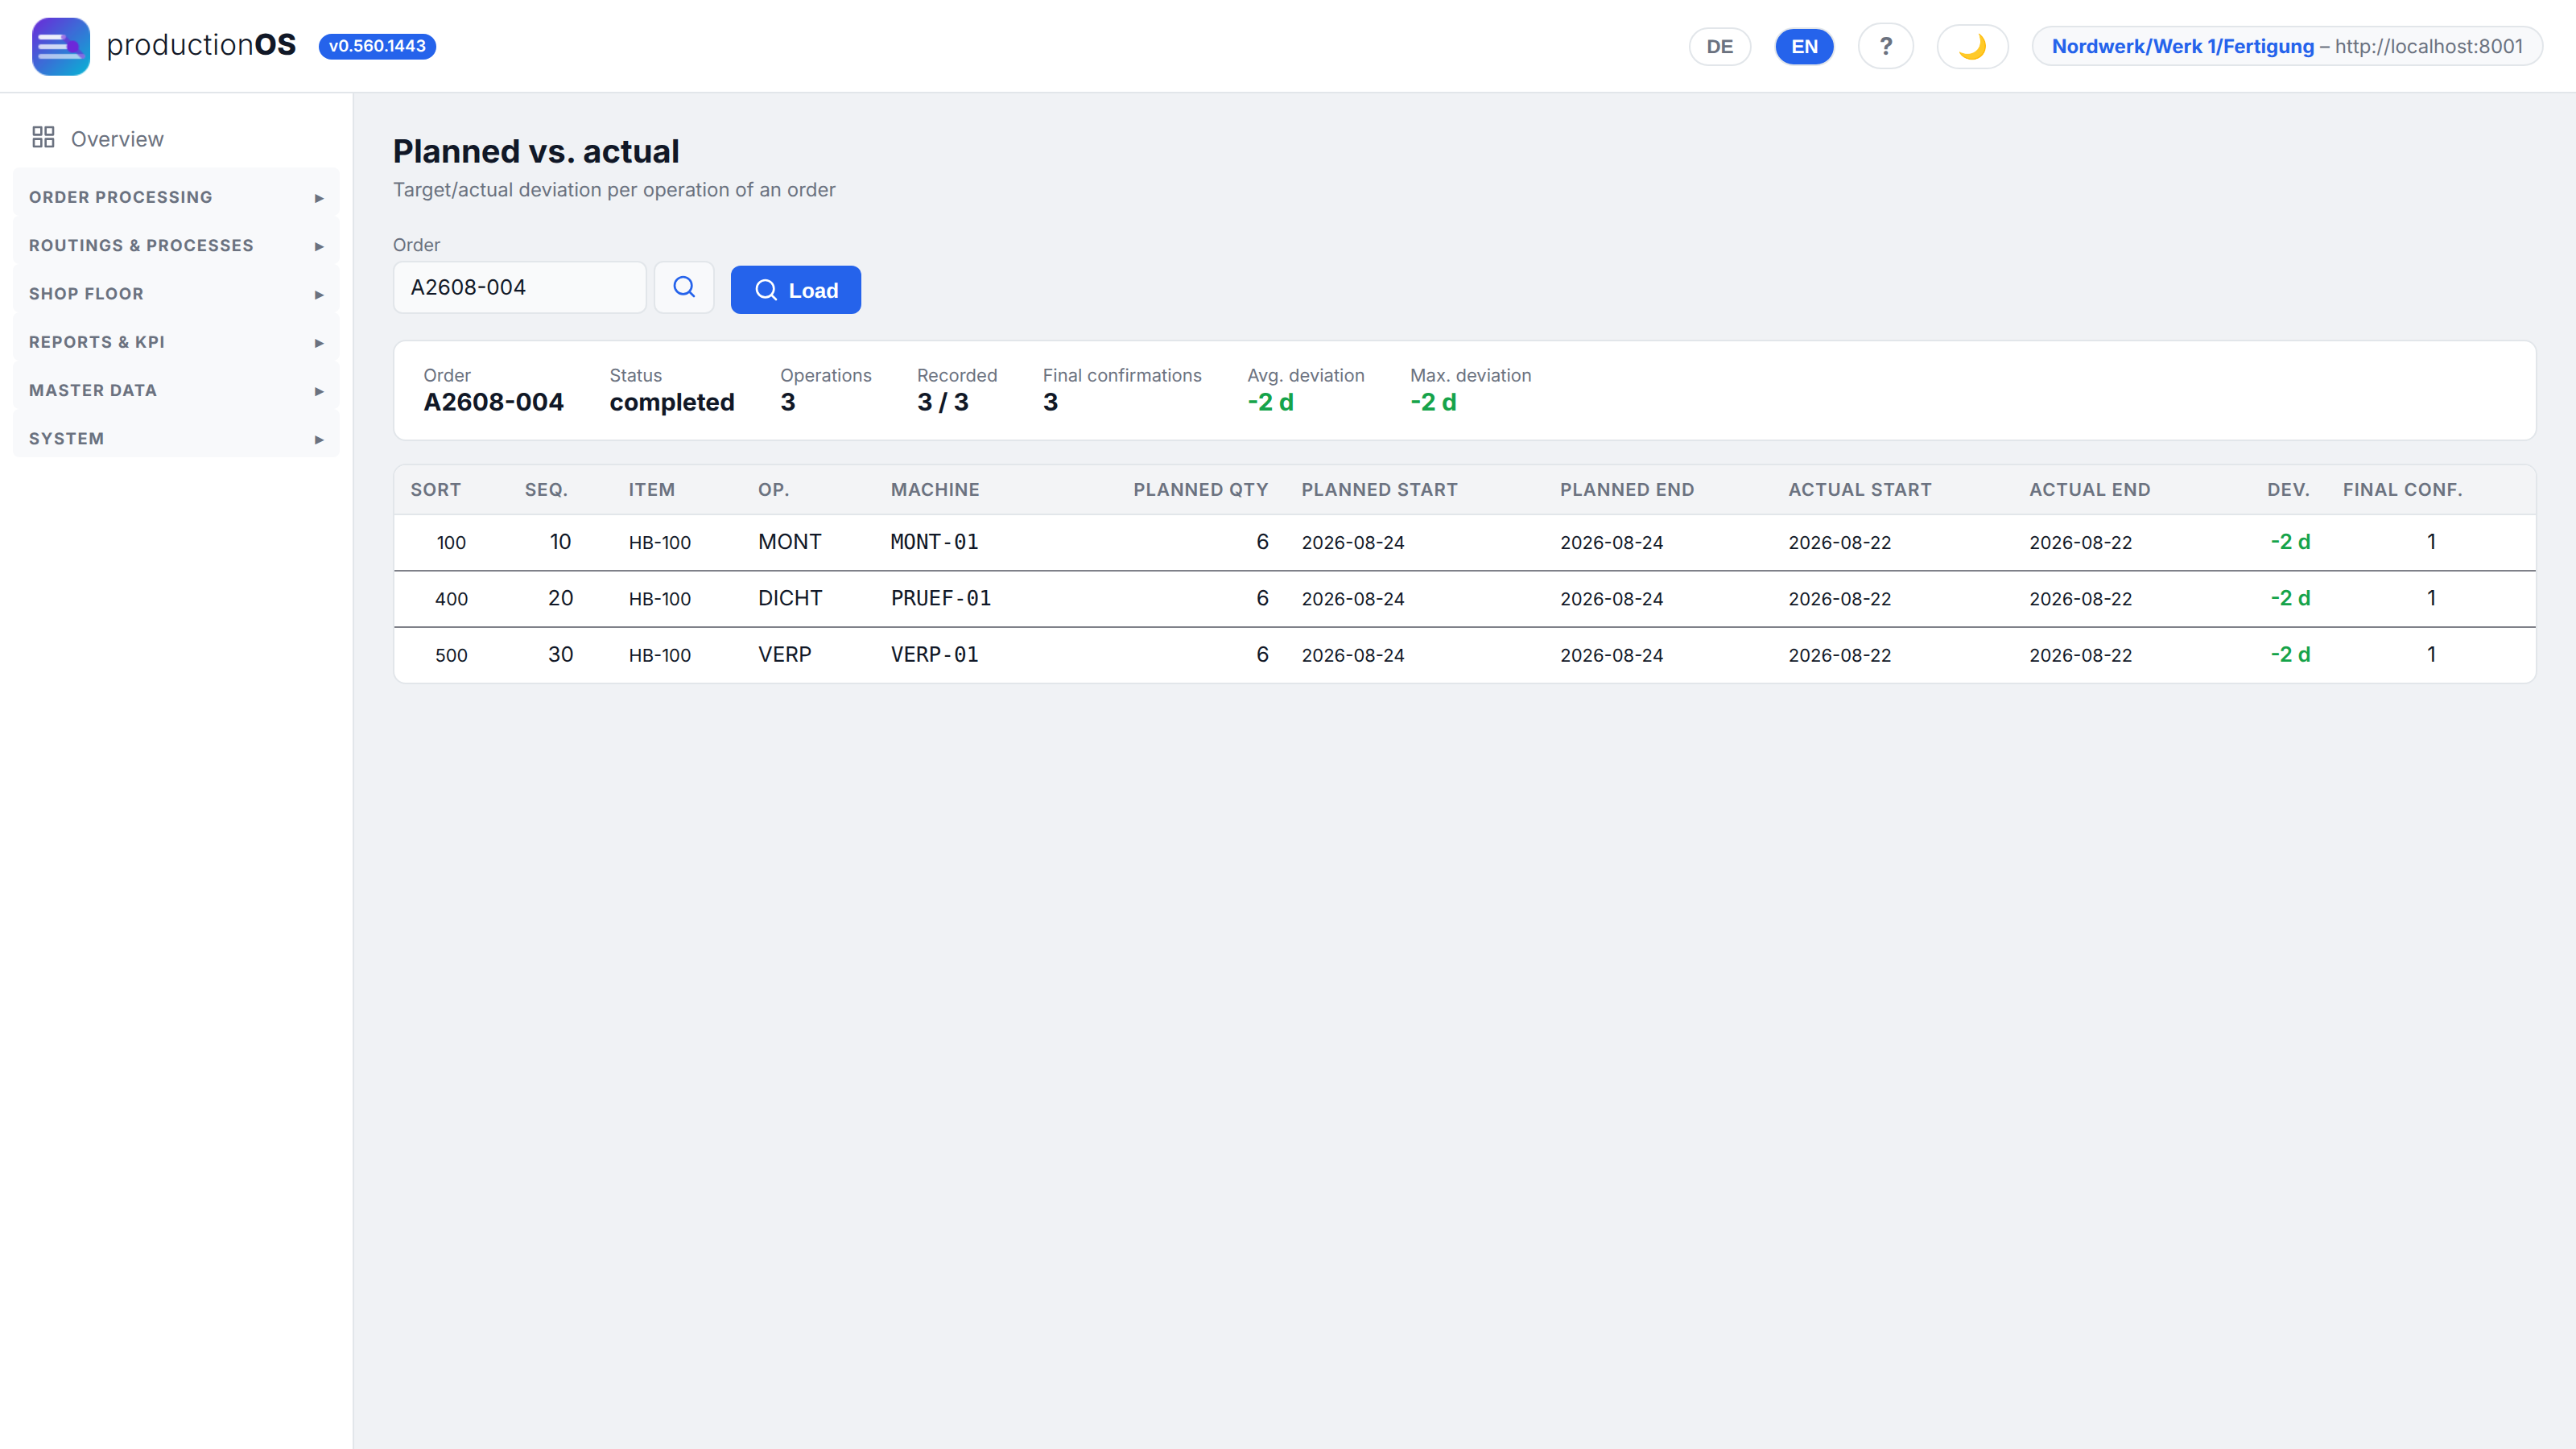
Task: Switch language to EN
Action: (x=1804, y=46)
